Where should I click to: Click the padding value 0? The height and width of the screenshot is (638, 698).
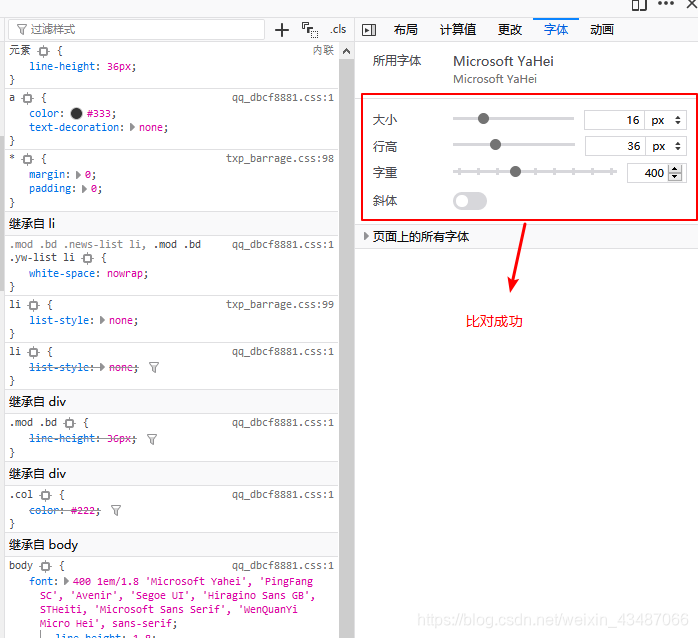93,189
